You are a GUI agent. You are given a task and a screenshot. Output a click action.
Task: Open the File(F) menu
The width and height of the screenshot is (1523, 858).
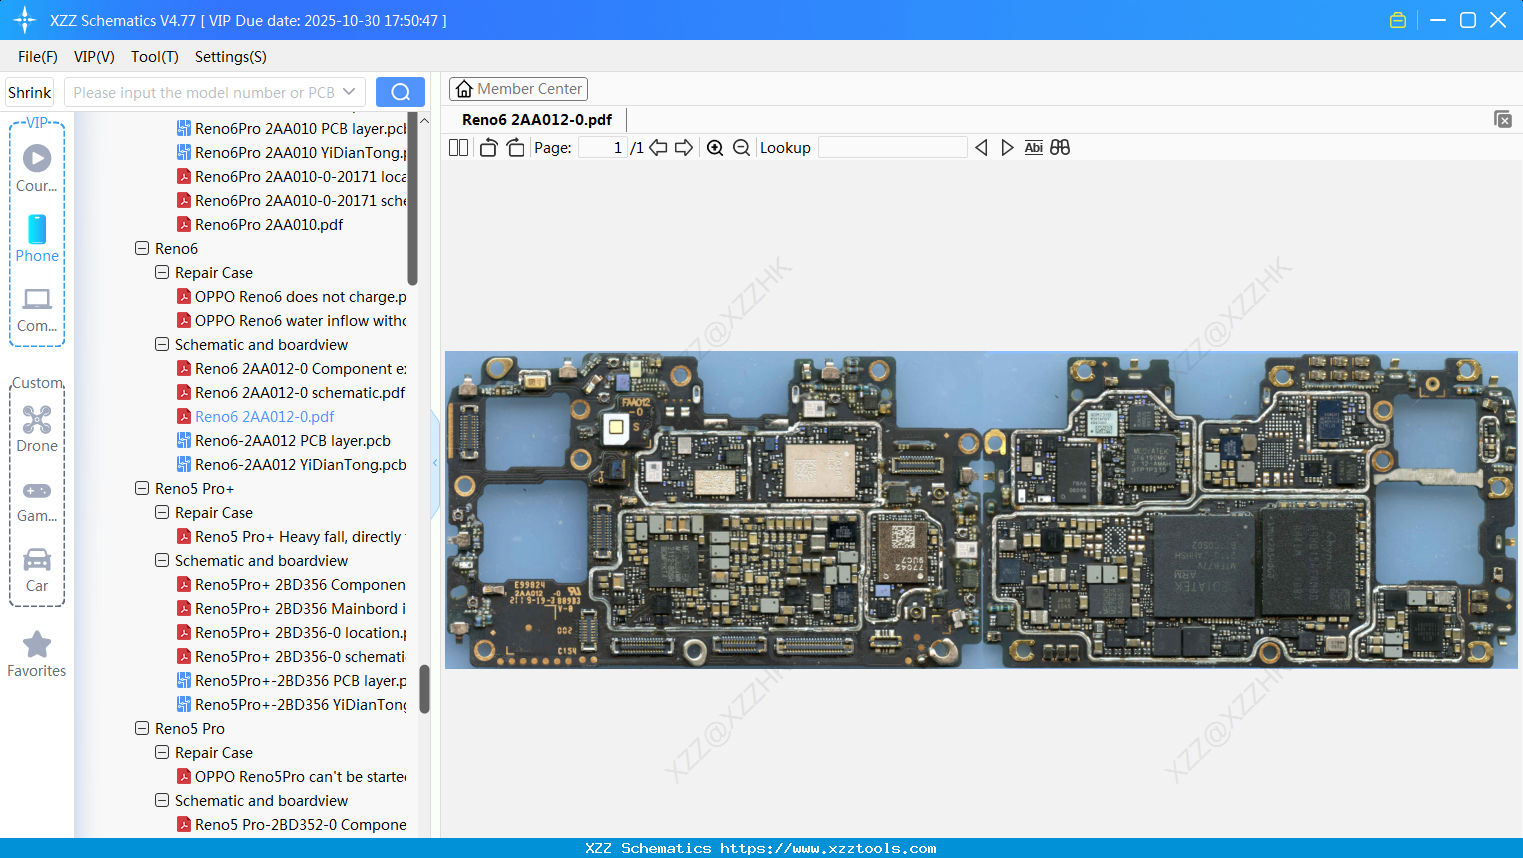click(38, 57)
